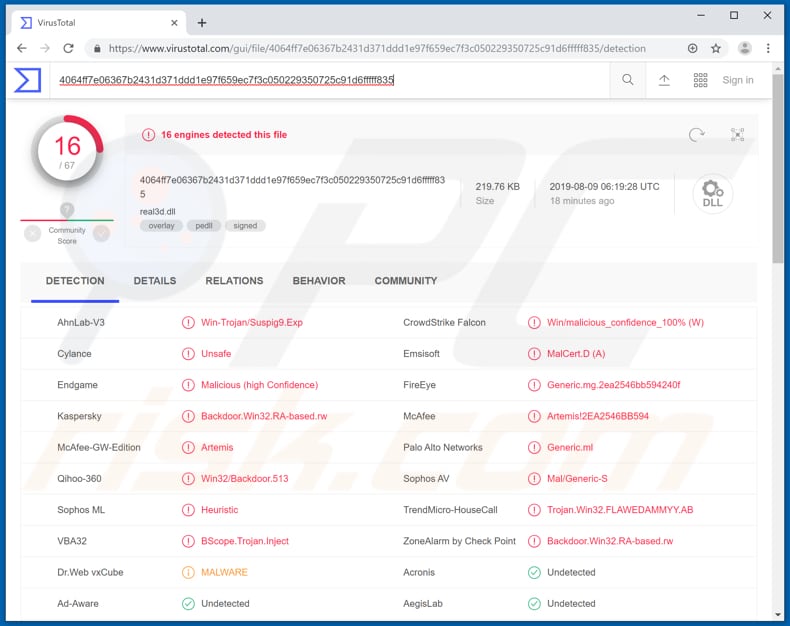
Task: Click the 16 of 67 detection gauge
Action: 67,151
